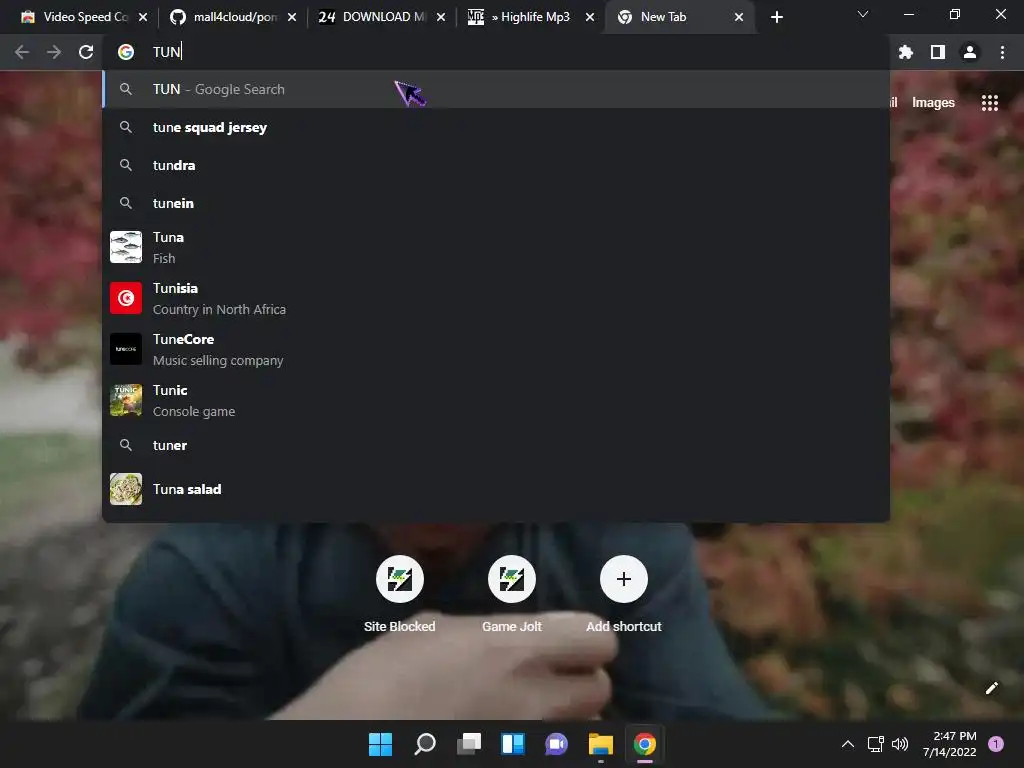Close the Highlife Mp3 tab

[x=590, y=17]
